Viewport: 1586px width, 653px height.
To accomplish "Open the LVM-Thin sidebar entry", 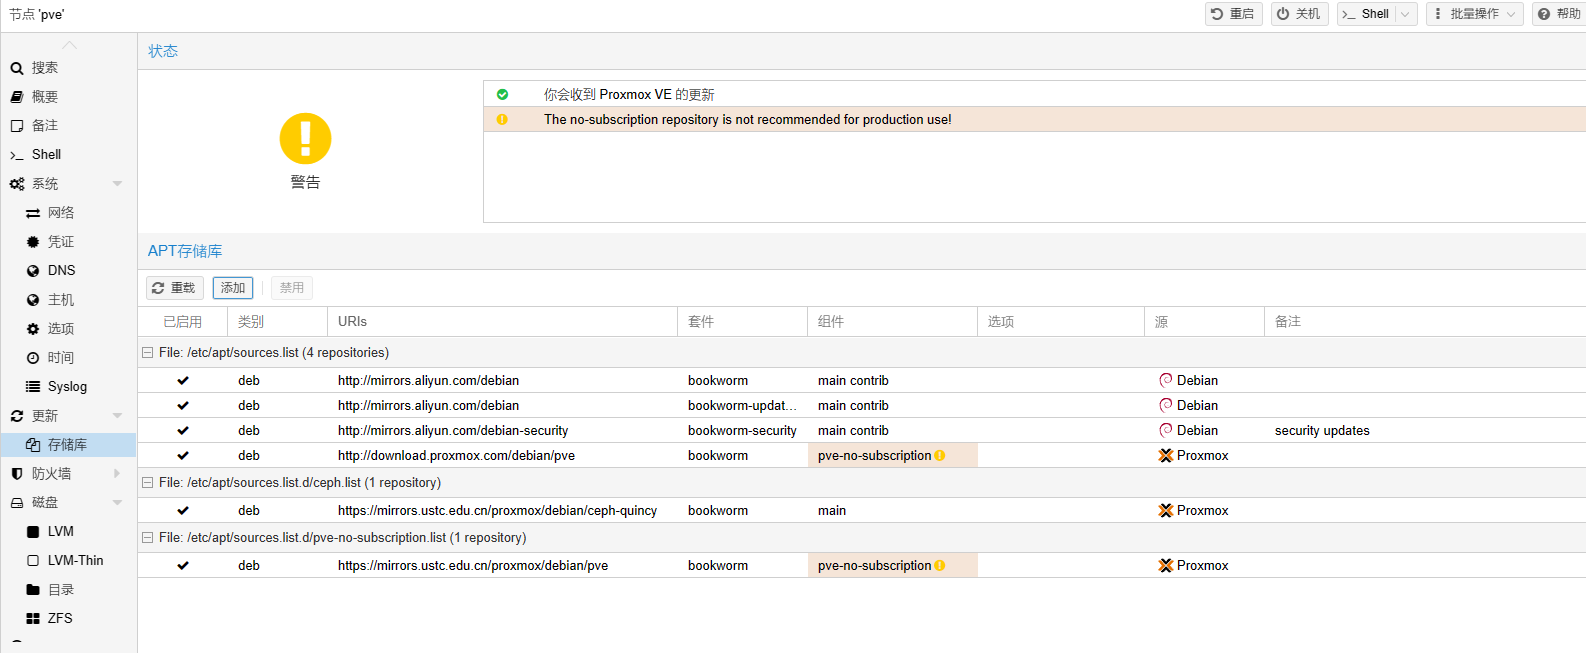I will pos(68,561).
